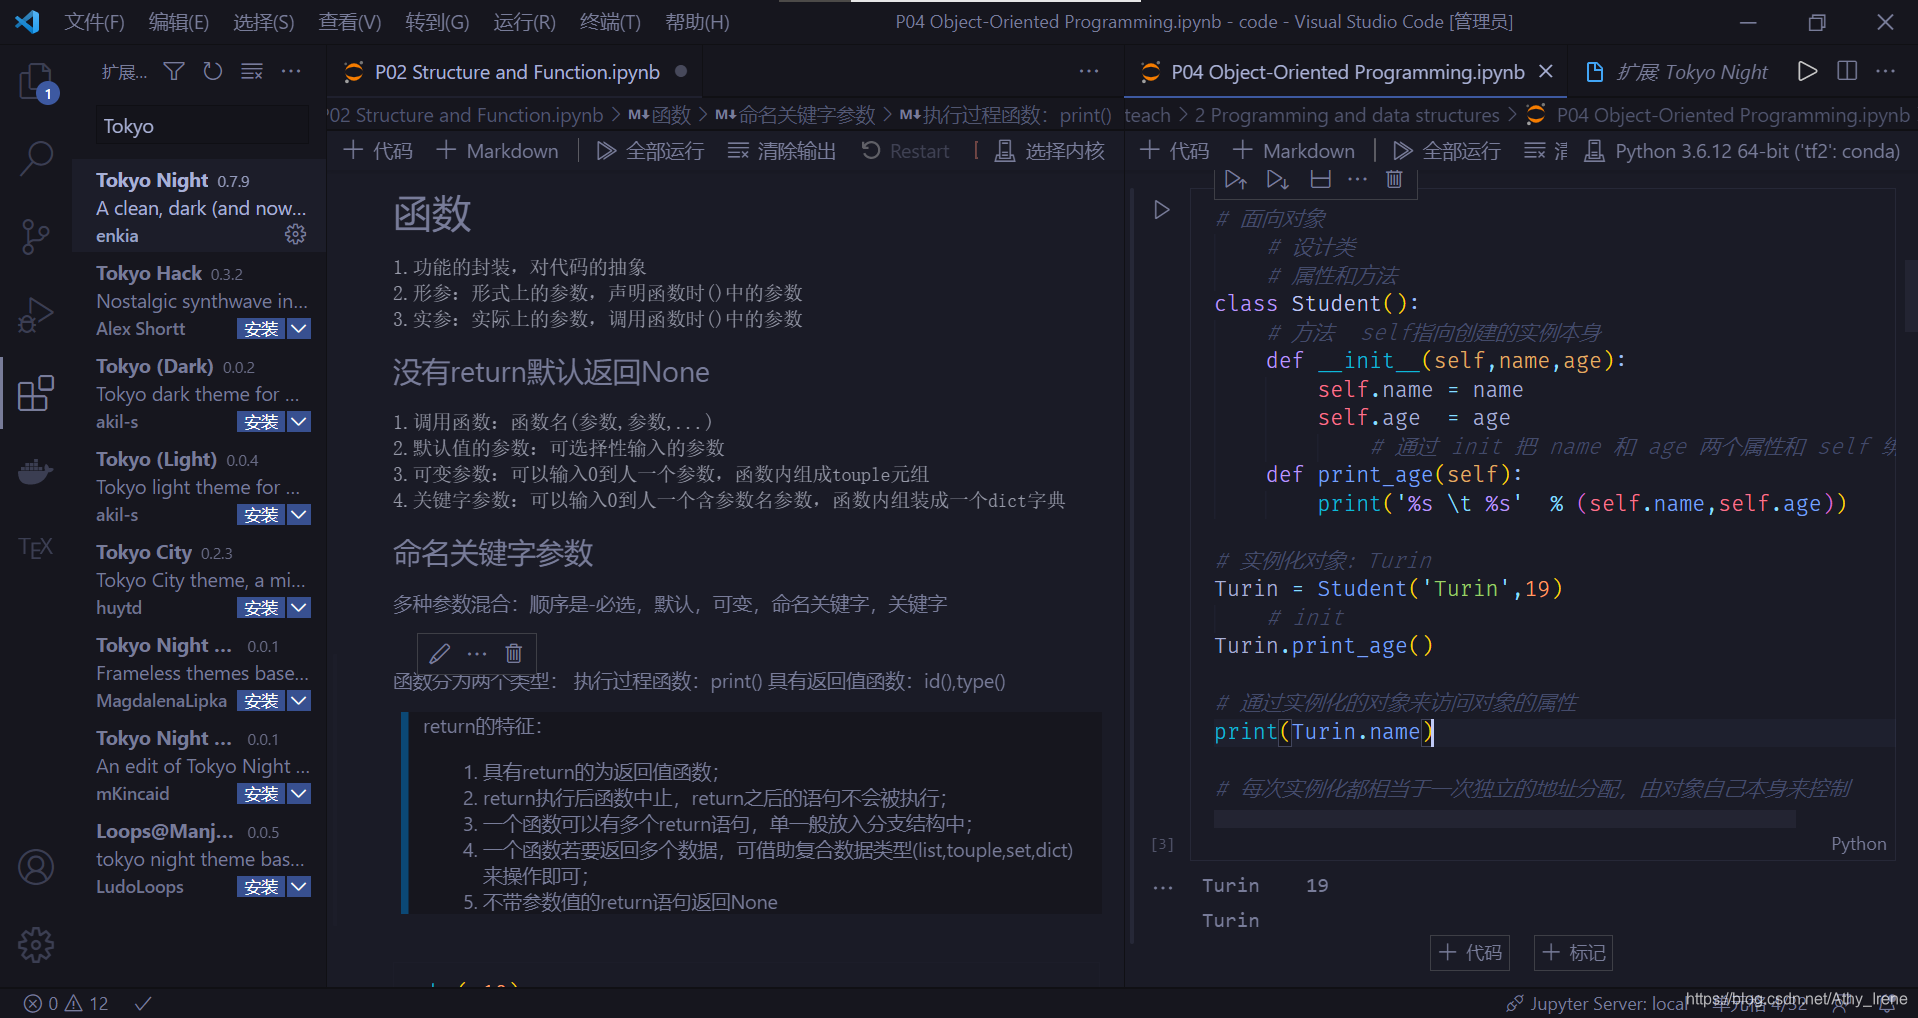Add markdown cell below output with 标记

(x=1574, y=953)
